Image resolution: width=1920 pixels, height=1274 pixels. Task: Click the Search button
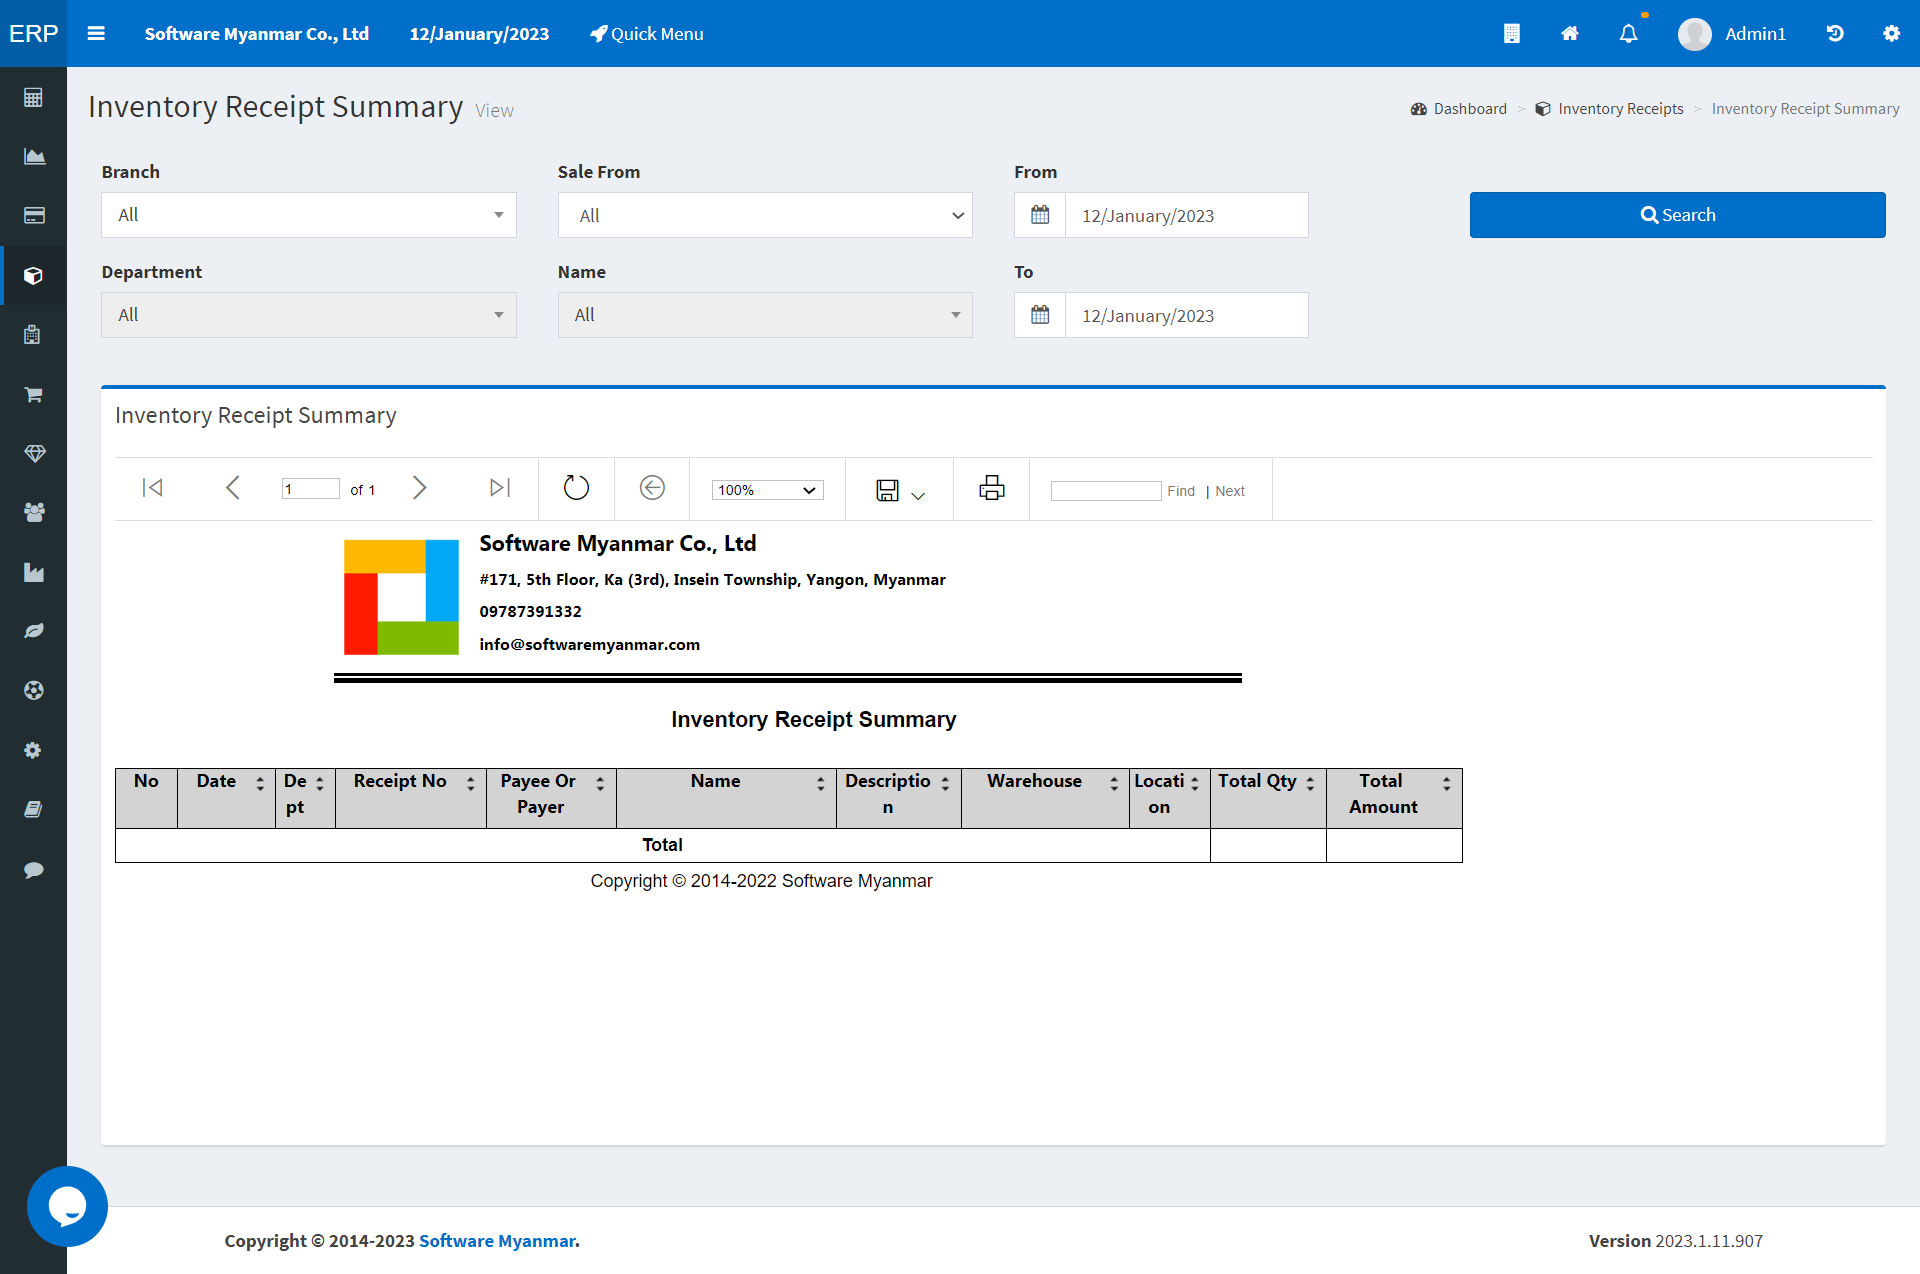1678,215
